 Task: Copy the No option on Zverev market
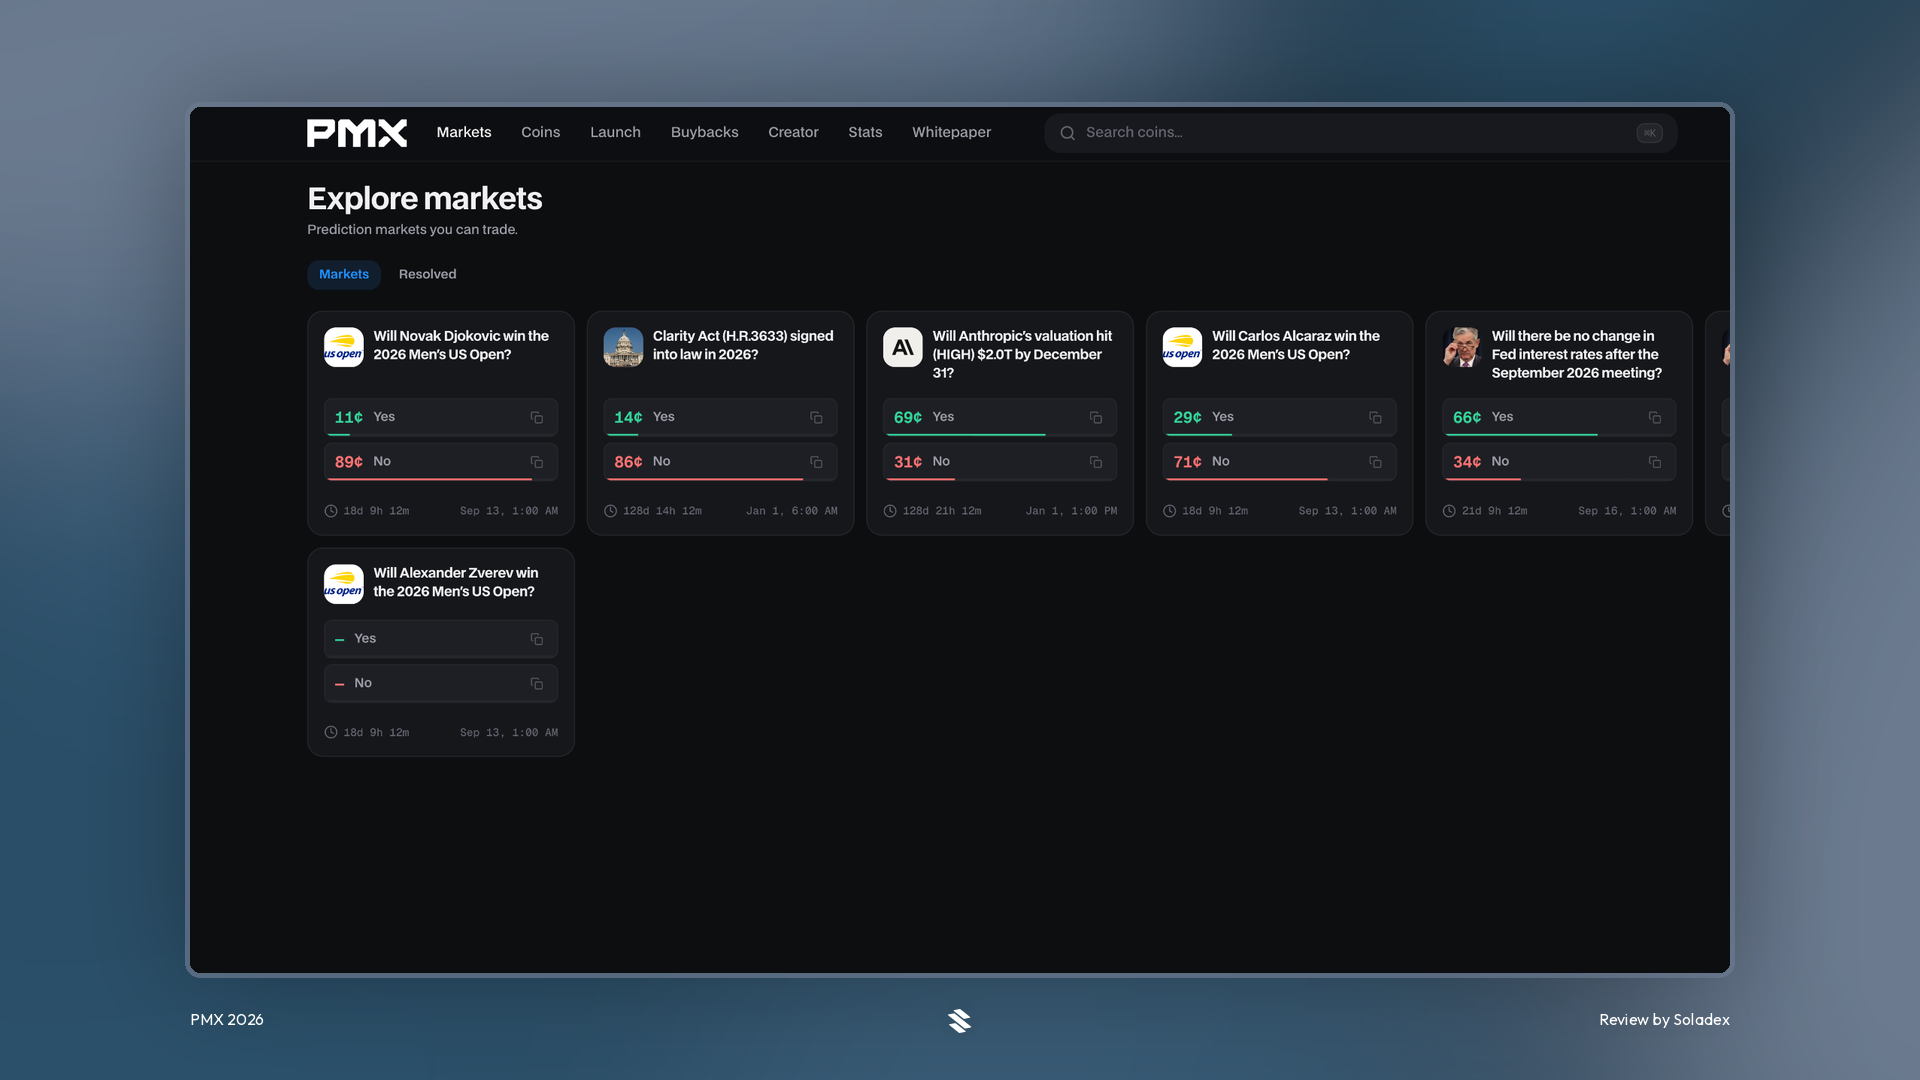tap(537, 684)
